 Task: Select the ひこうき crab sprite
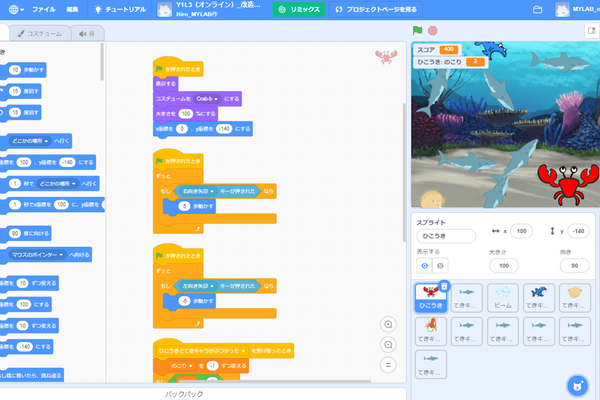[x=430, y=298]
